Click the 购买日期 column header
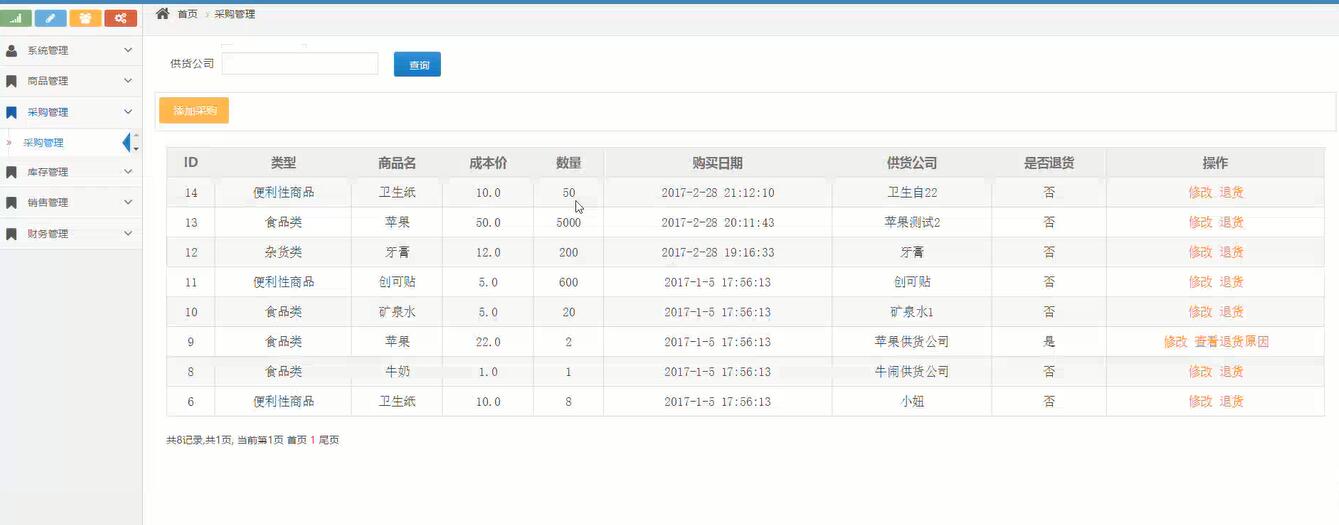The image size is (1339, 525). coord(717,163)
